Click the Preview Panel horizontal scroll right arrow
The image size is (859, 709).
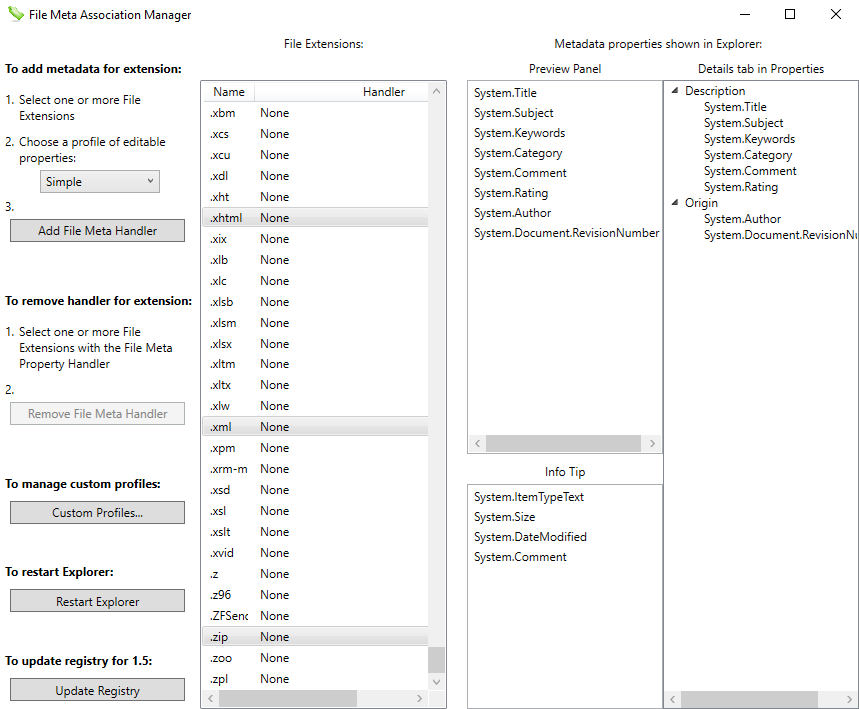tap(652, 443)
